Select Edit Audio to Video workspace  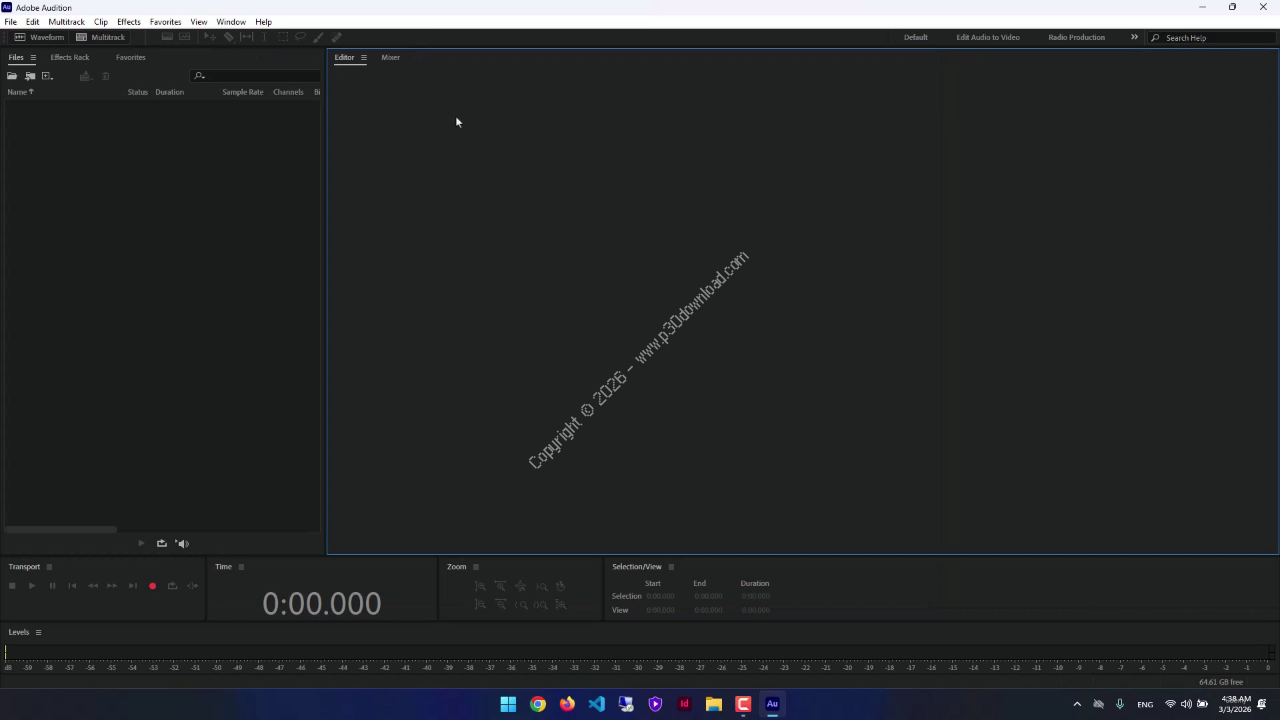click(988, 37)
